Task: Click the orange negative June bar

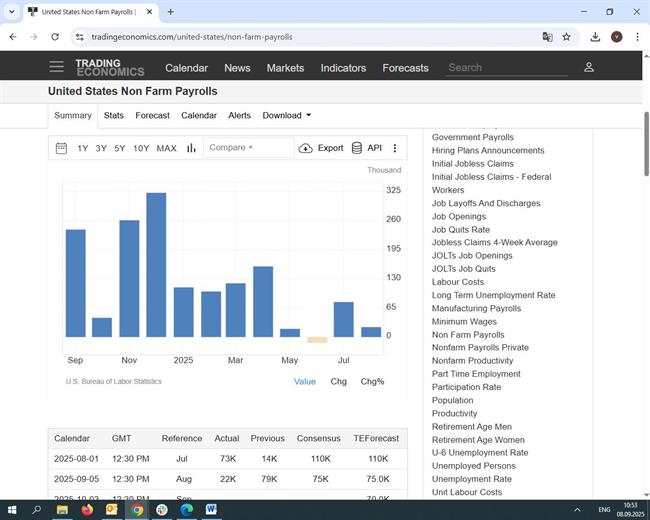Action: (317, 340)
